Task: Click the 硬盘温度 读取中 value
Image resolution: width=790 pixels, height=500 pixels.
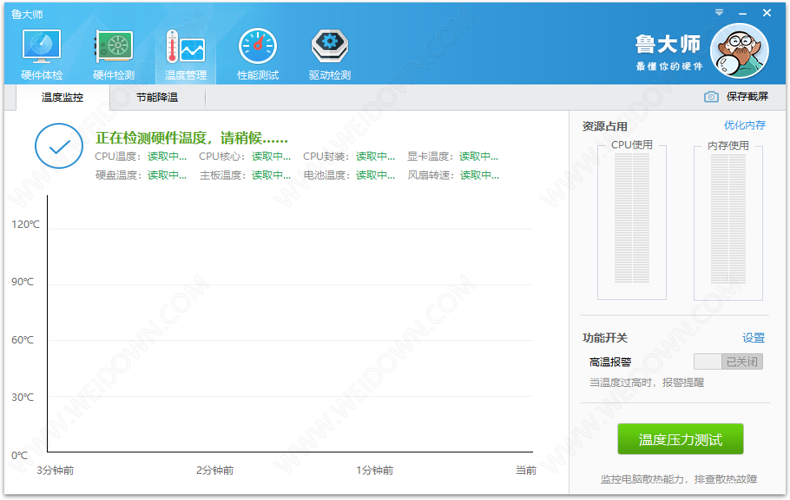Action: [x=167, y=175]
